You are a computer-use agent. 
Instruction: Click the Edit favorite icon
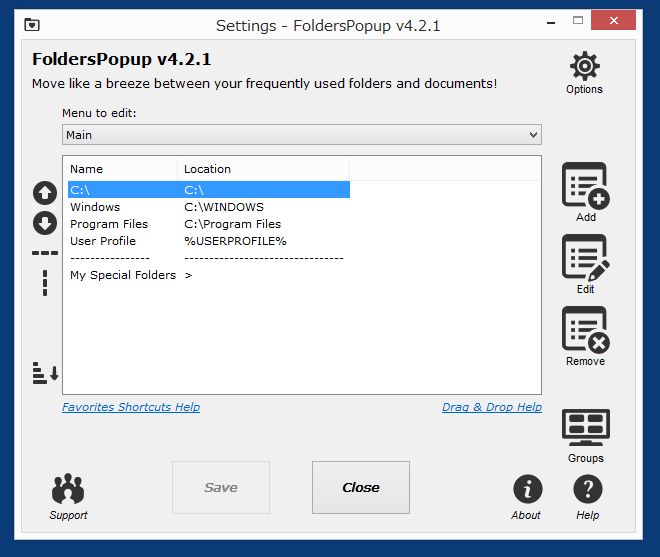point(585,258)
